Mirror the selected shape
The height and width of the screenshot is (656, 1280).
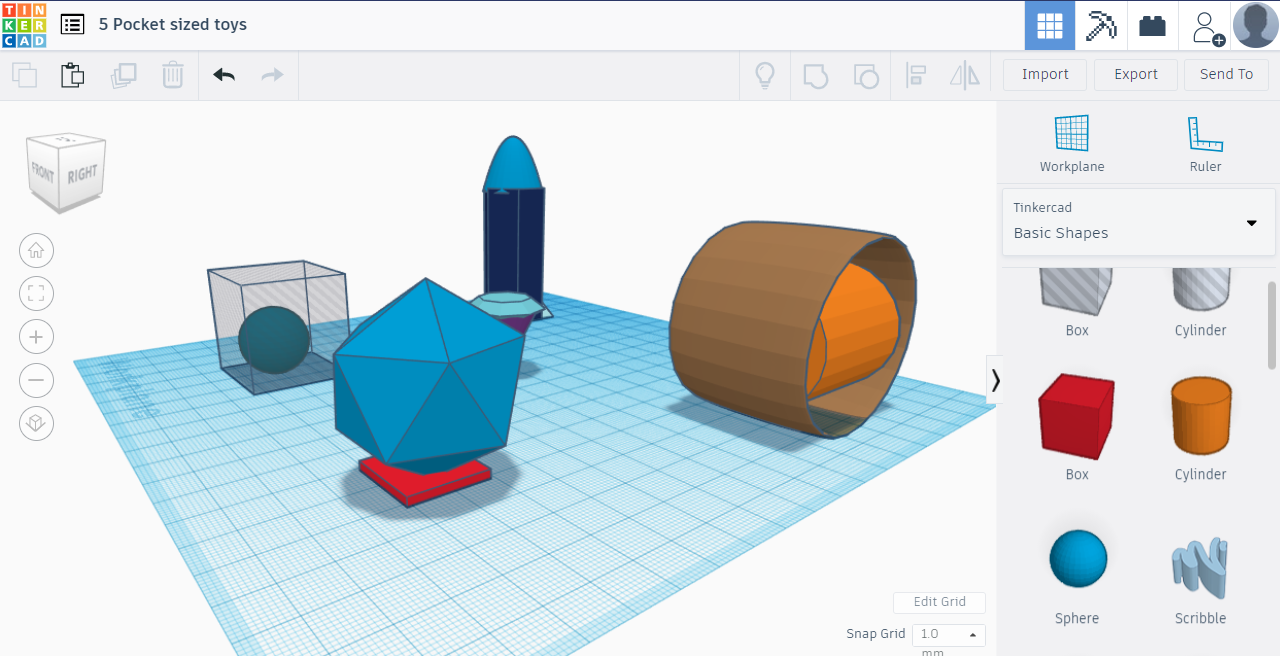(x=964, y=74)
